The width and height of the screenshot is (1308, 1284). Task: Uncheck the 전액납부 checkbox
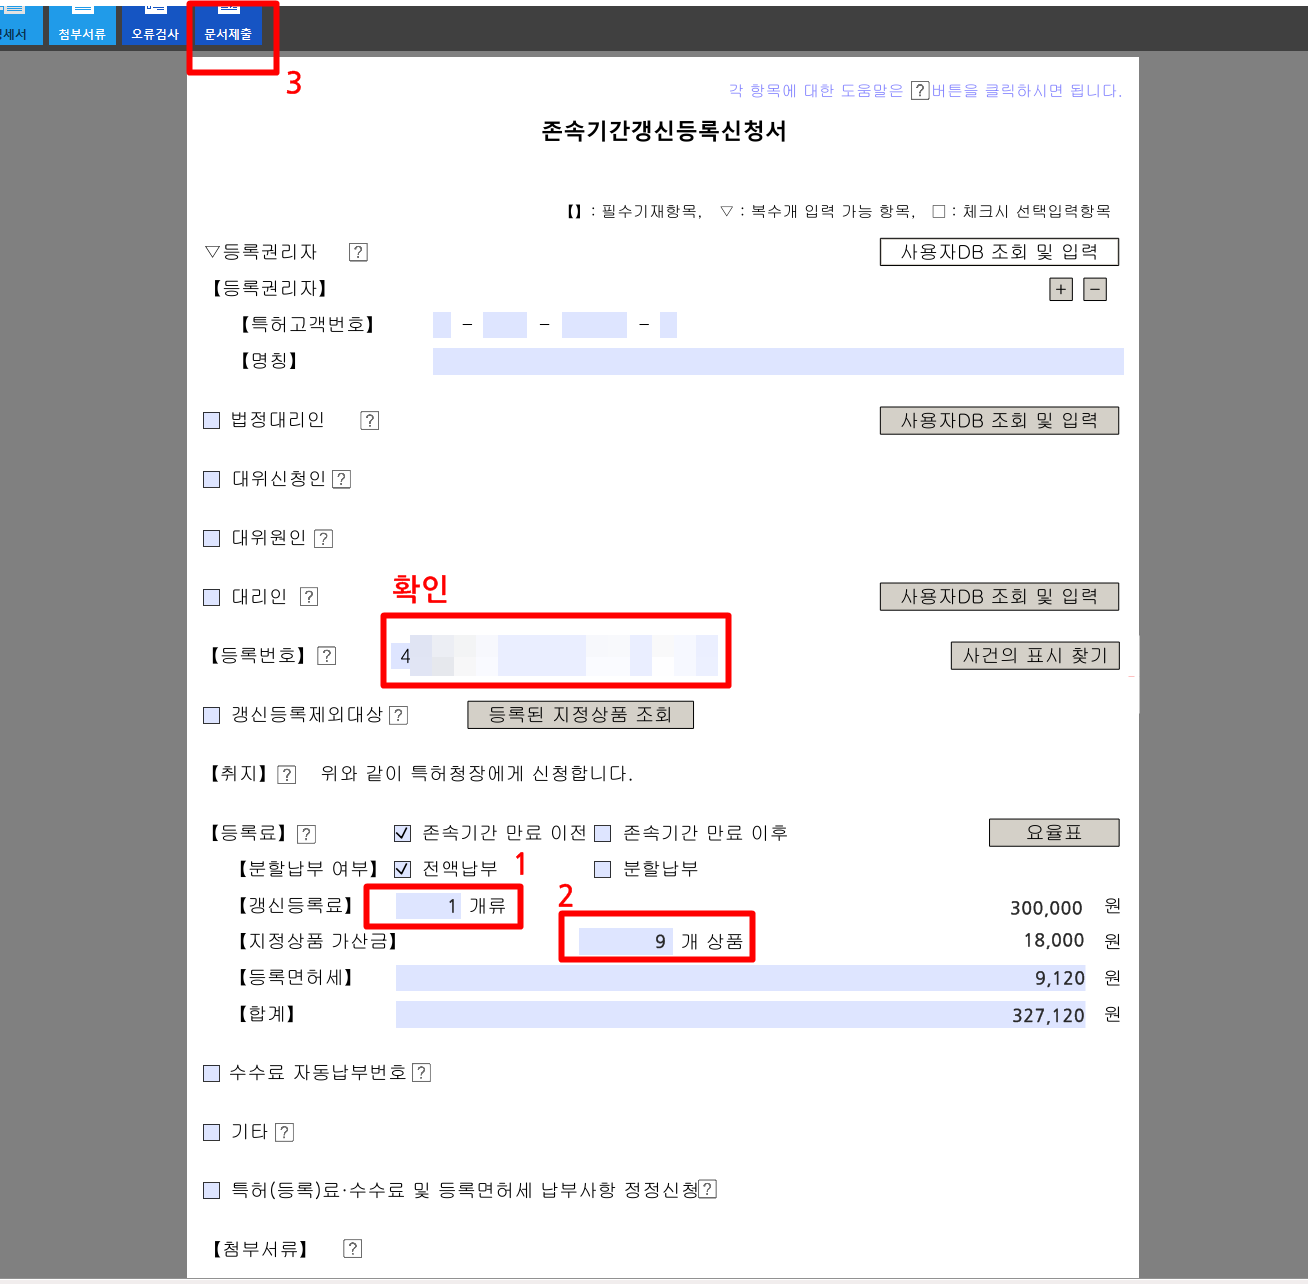point(403,869)
